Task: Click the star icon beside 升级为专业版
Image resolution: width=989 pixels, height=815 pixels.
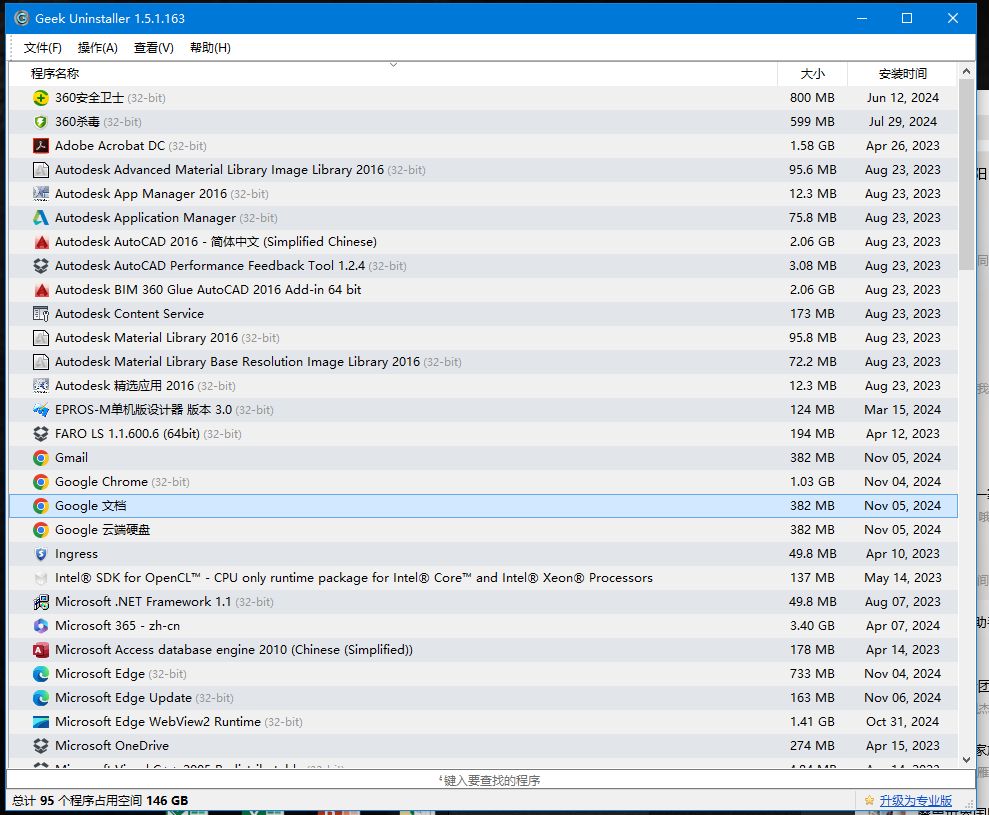Action: pyautogui.click(x=869, y=800)
